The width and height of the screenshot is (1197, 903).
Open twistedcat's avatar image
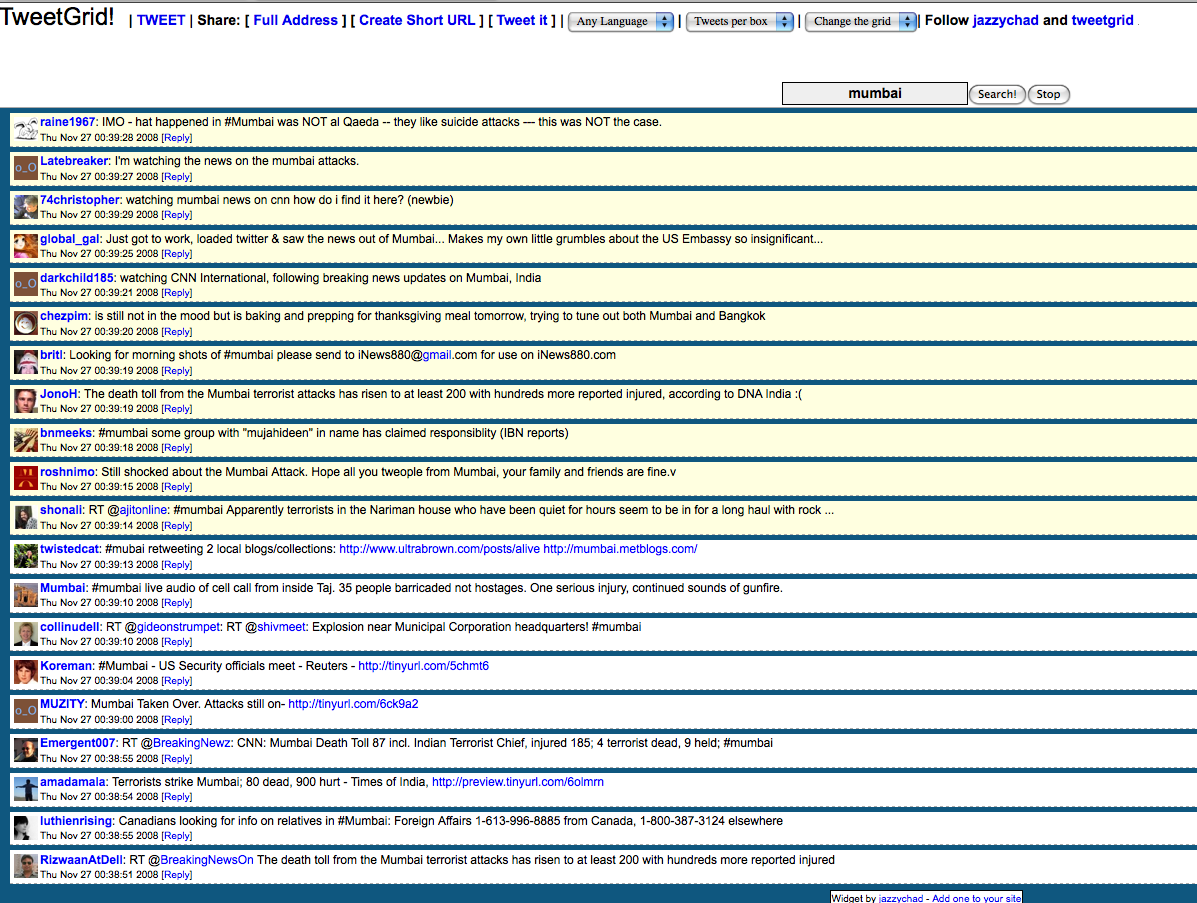[x=26, y=556]
